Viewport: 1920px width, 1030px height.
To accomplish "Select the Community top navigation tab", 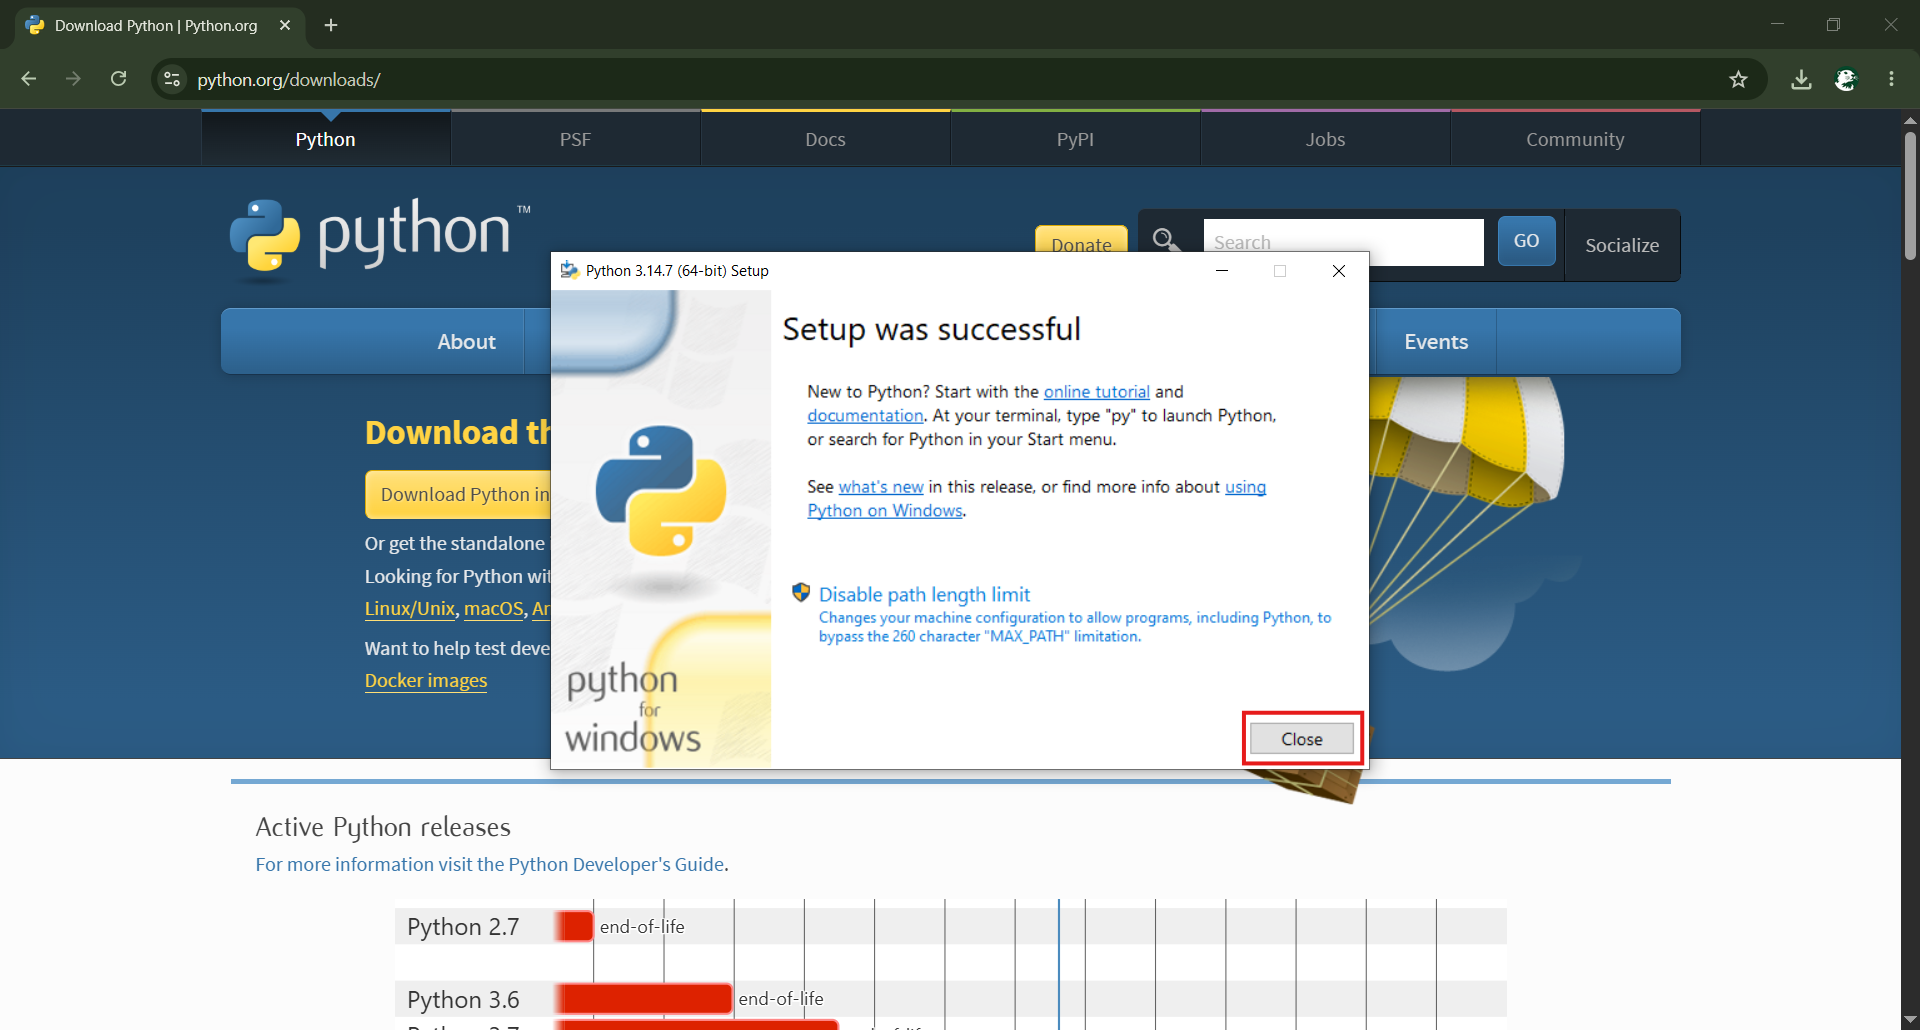I will click(1575, 139).
